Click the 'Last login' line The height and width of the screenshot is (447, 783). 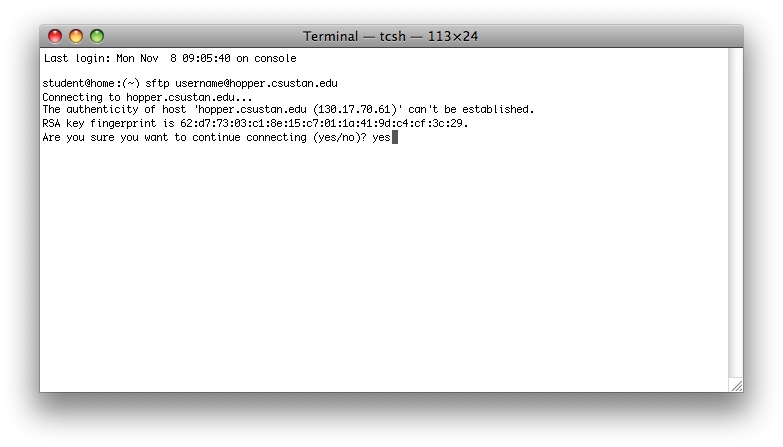tap(170, 58)
